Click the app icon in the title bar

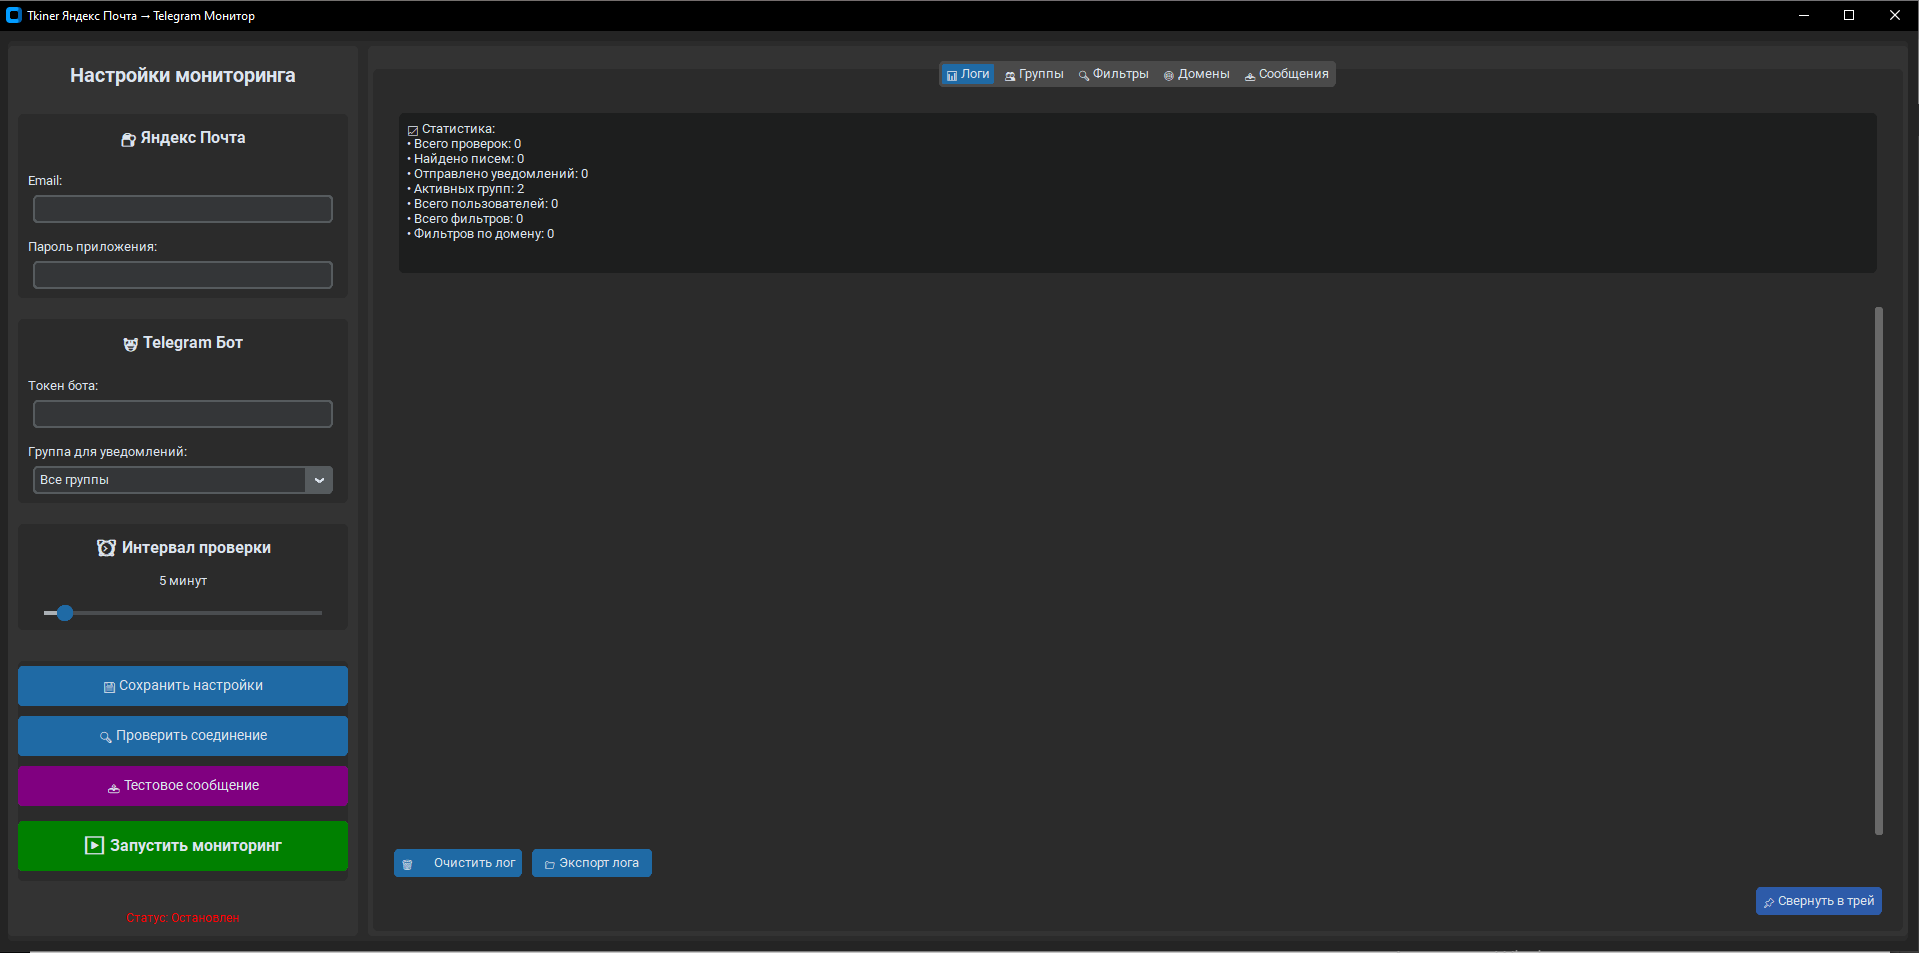click(x=14, y=16)
